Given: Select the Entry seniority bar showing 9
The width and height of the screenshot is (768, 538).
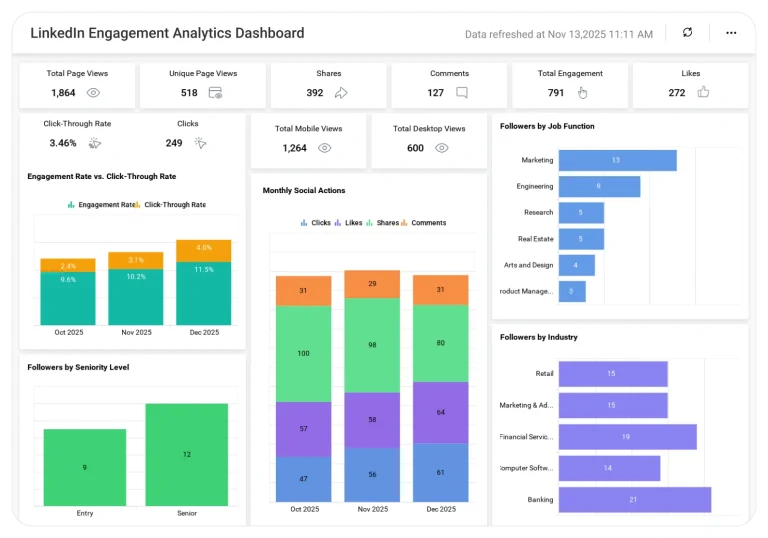Looking at the screenshot, I should [x=85, y=467].
